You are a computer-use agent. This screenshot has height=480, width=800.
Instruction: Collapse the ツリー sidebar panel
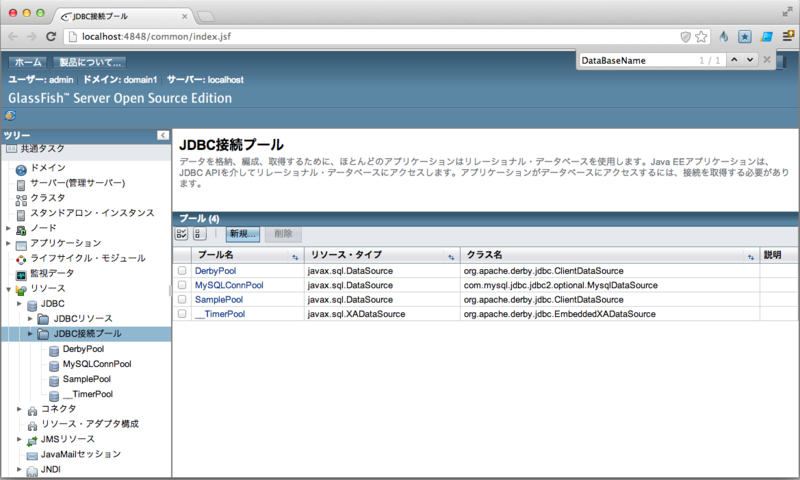click(x=162, y=135)
